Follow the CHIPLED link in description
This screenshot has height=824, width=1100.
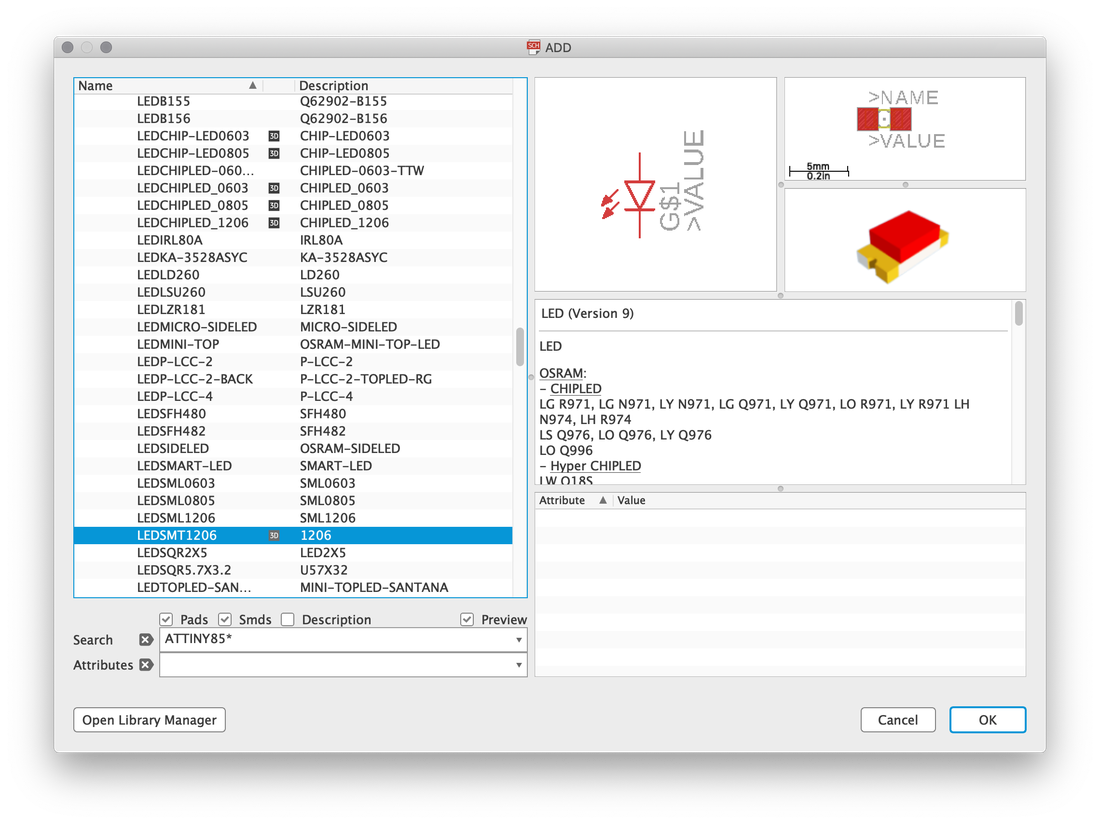tap(576, 389)
